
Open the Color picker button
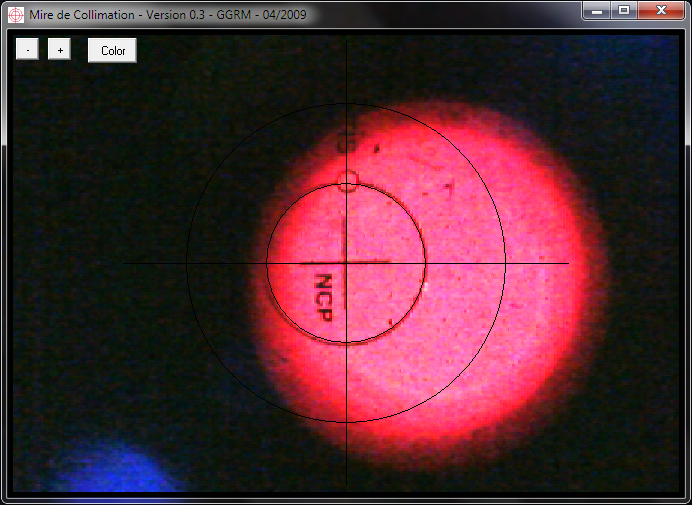point(112,50)
